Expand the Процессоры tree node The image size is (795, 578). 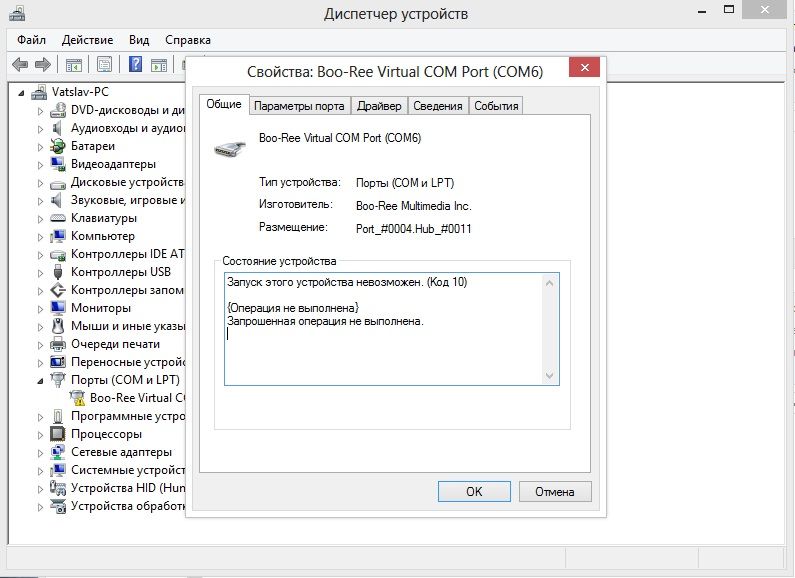[x=41, y=434]
